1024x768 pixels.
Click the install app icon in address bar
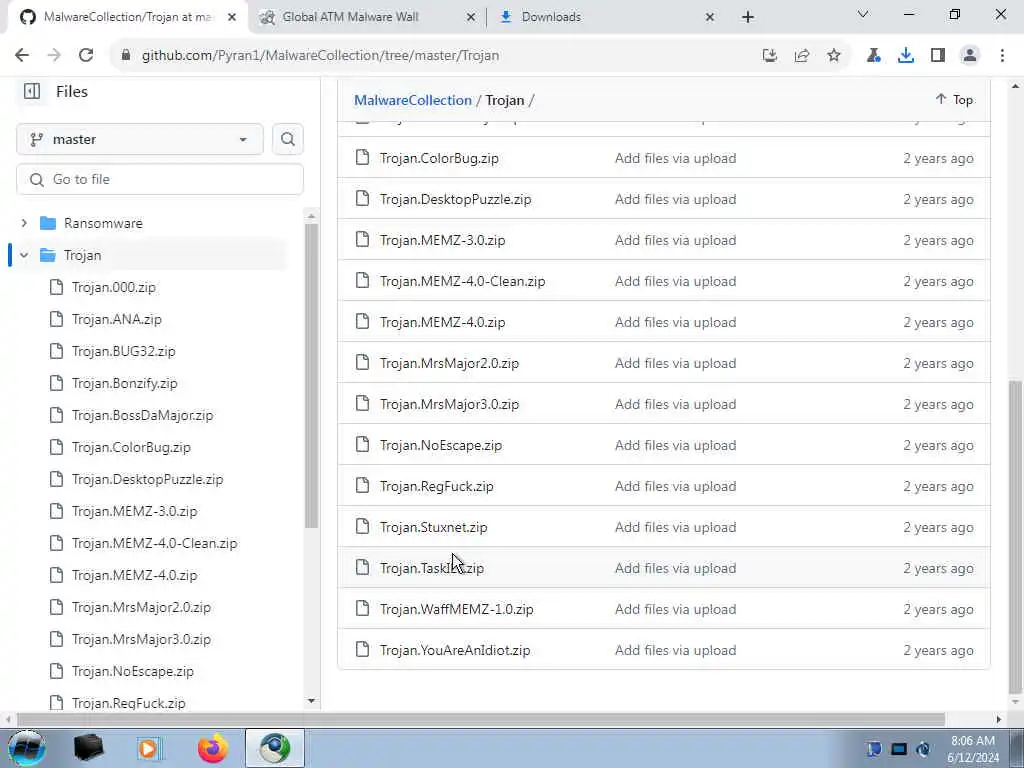(x=770, y=56)
